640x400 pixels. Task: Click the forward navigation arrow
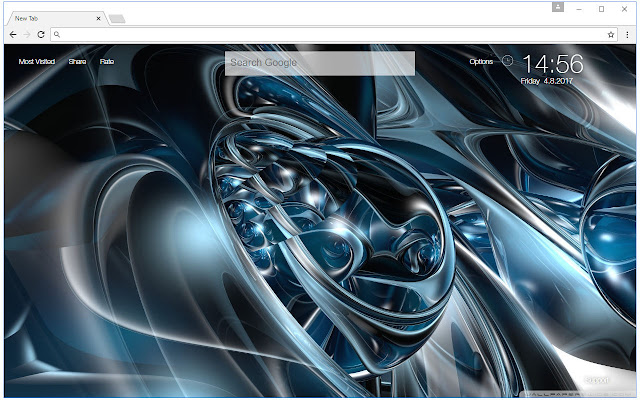(27, 35)
